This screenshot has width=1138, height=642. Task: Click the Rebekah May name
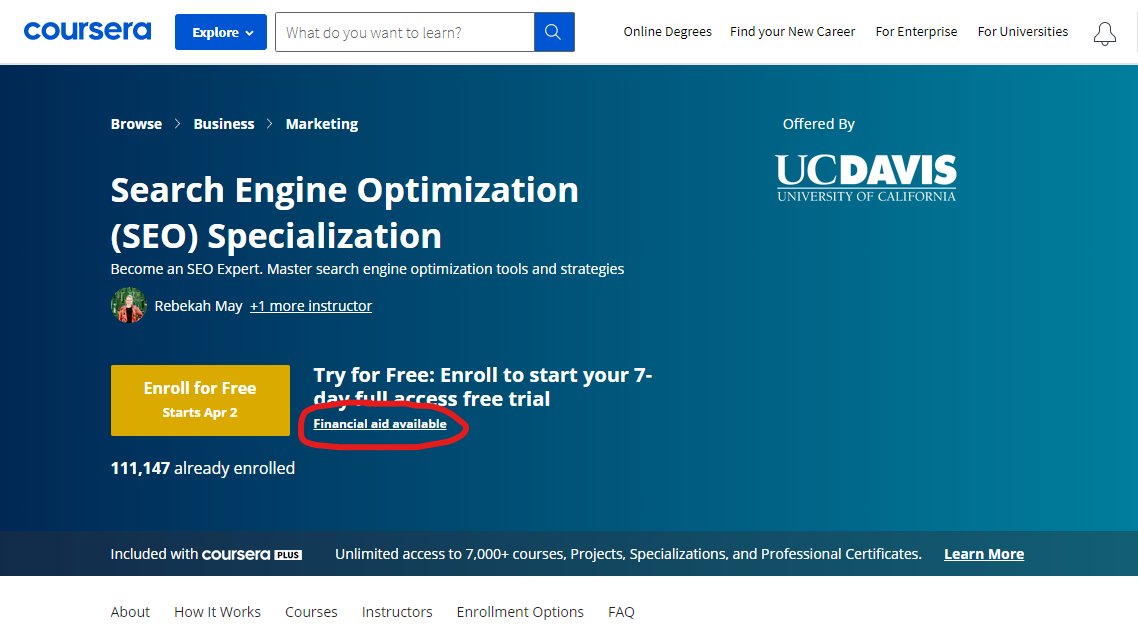tap(198, 306)
